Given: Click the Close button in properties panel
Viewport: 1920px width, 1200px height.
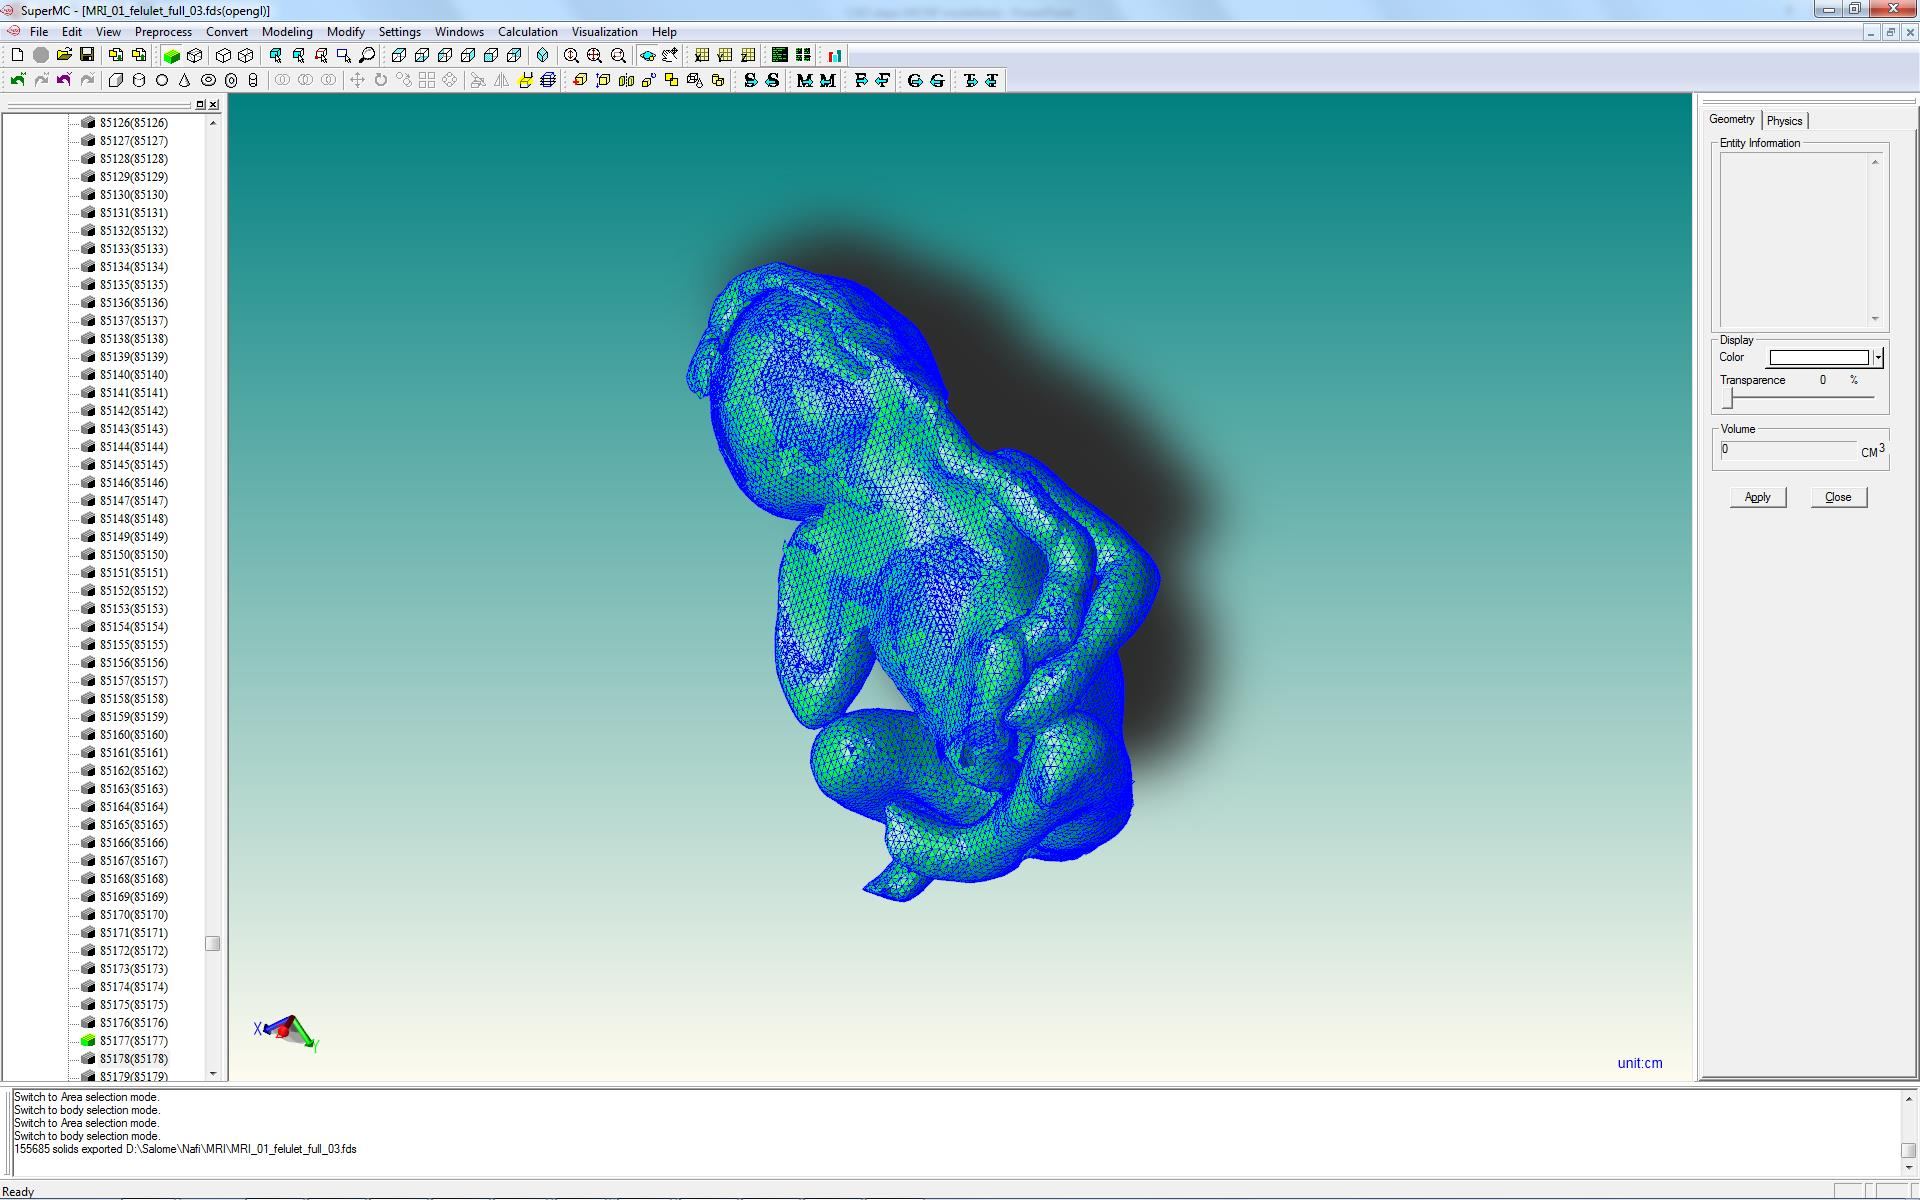Looking at the screenshot, I should [1838, 497].
